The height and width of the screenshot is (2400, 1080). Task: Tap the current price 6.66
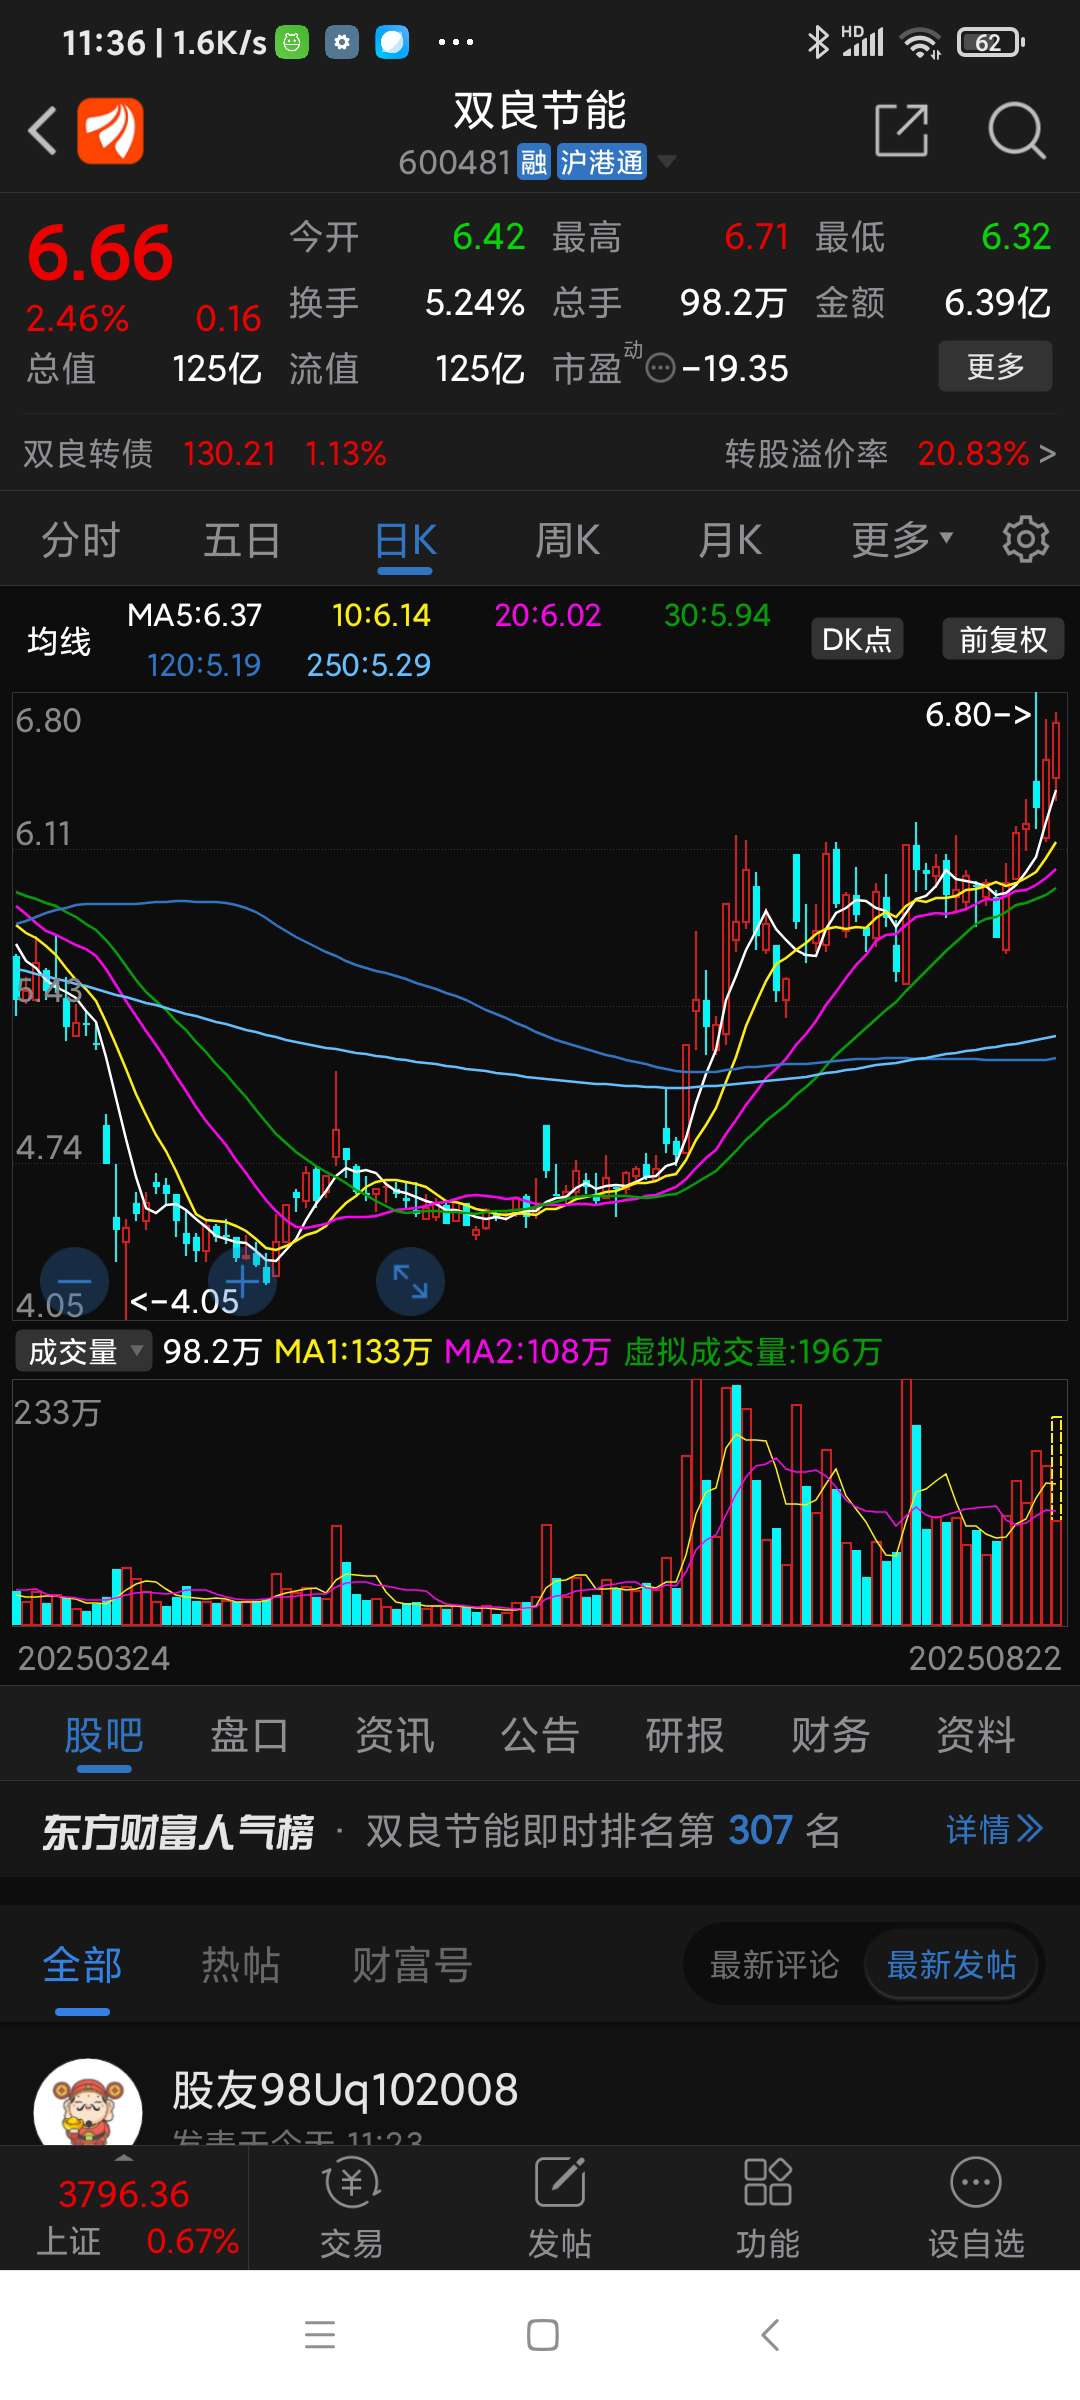(x=100, y=253)
